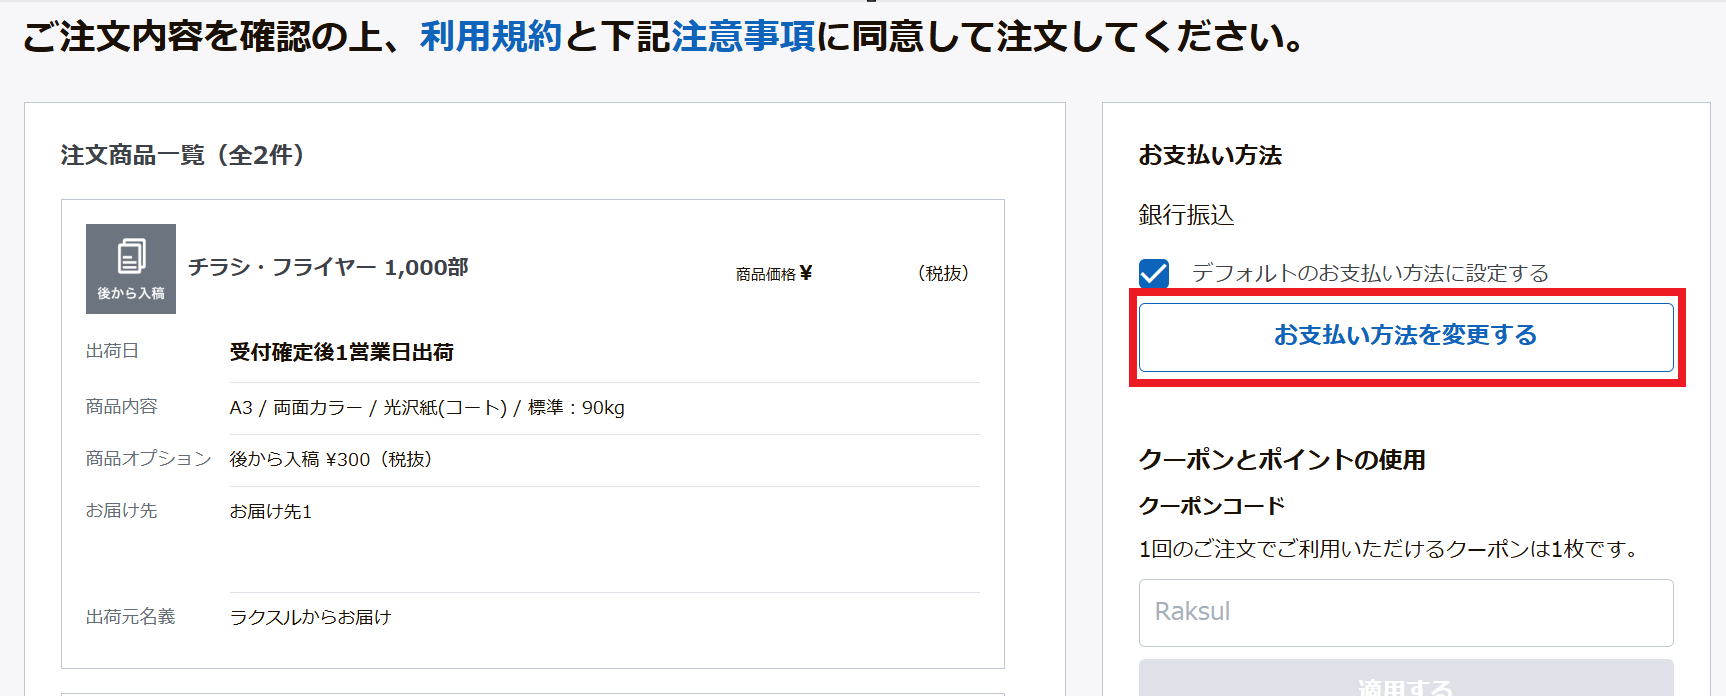
Task: Click the A3 両面カラー product spec line
Action: (427, 408)
